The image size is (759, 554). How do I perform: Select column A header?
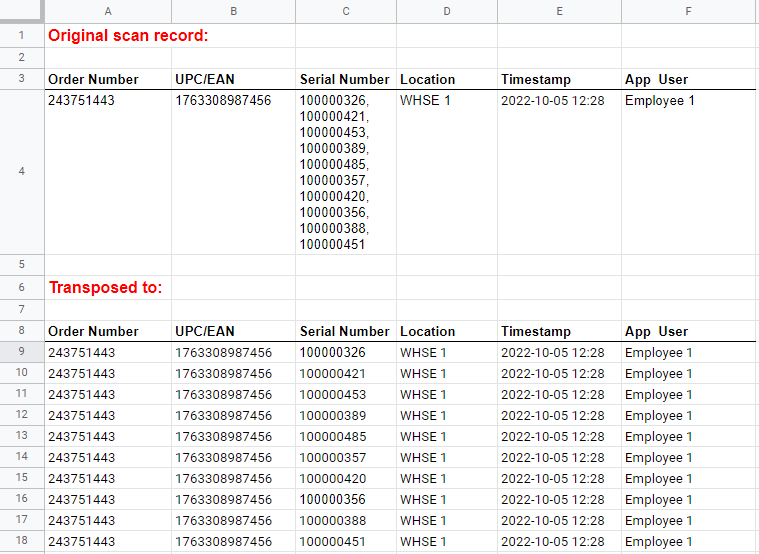tap(108, 11)
